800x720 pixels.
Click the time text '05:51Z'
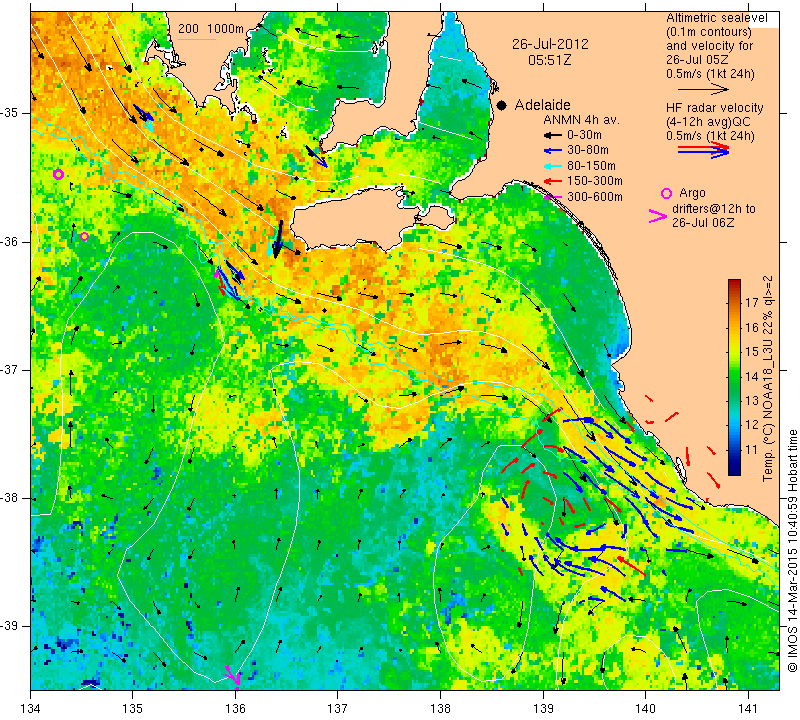(549, 60)
